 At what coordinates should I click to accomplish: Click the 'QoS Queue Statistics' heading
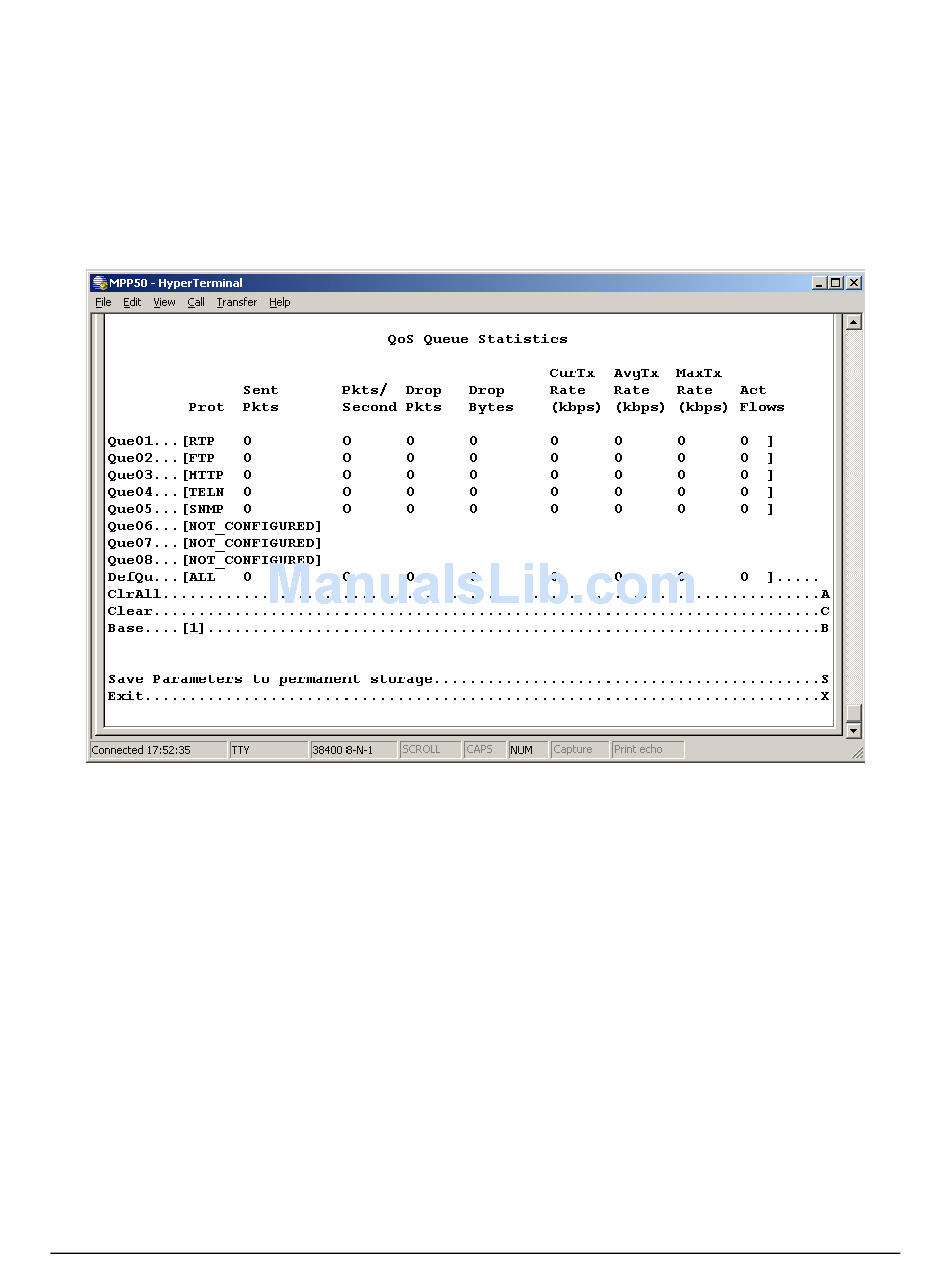pyautogui.click(x=478, y=339)
